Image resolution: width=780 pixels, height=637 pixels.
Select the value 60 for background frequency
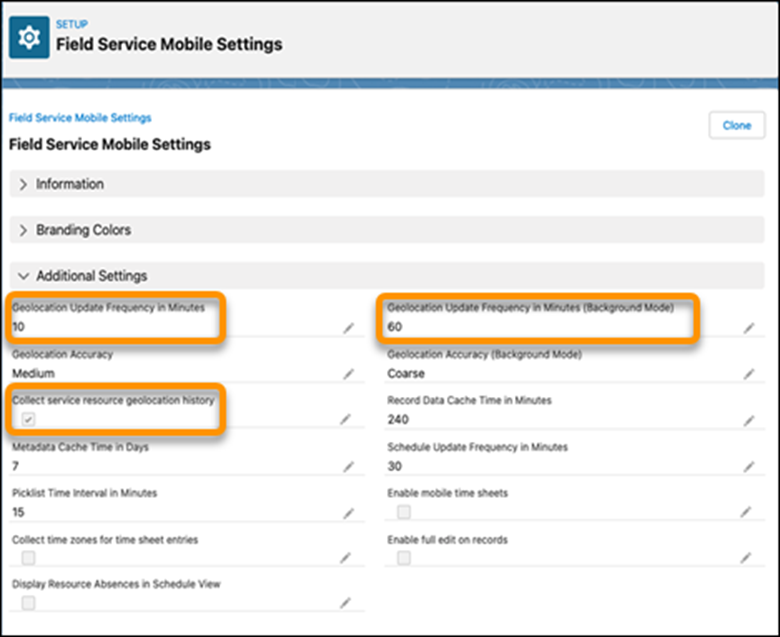pos(395,327)
